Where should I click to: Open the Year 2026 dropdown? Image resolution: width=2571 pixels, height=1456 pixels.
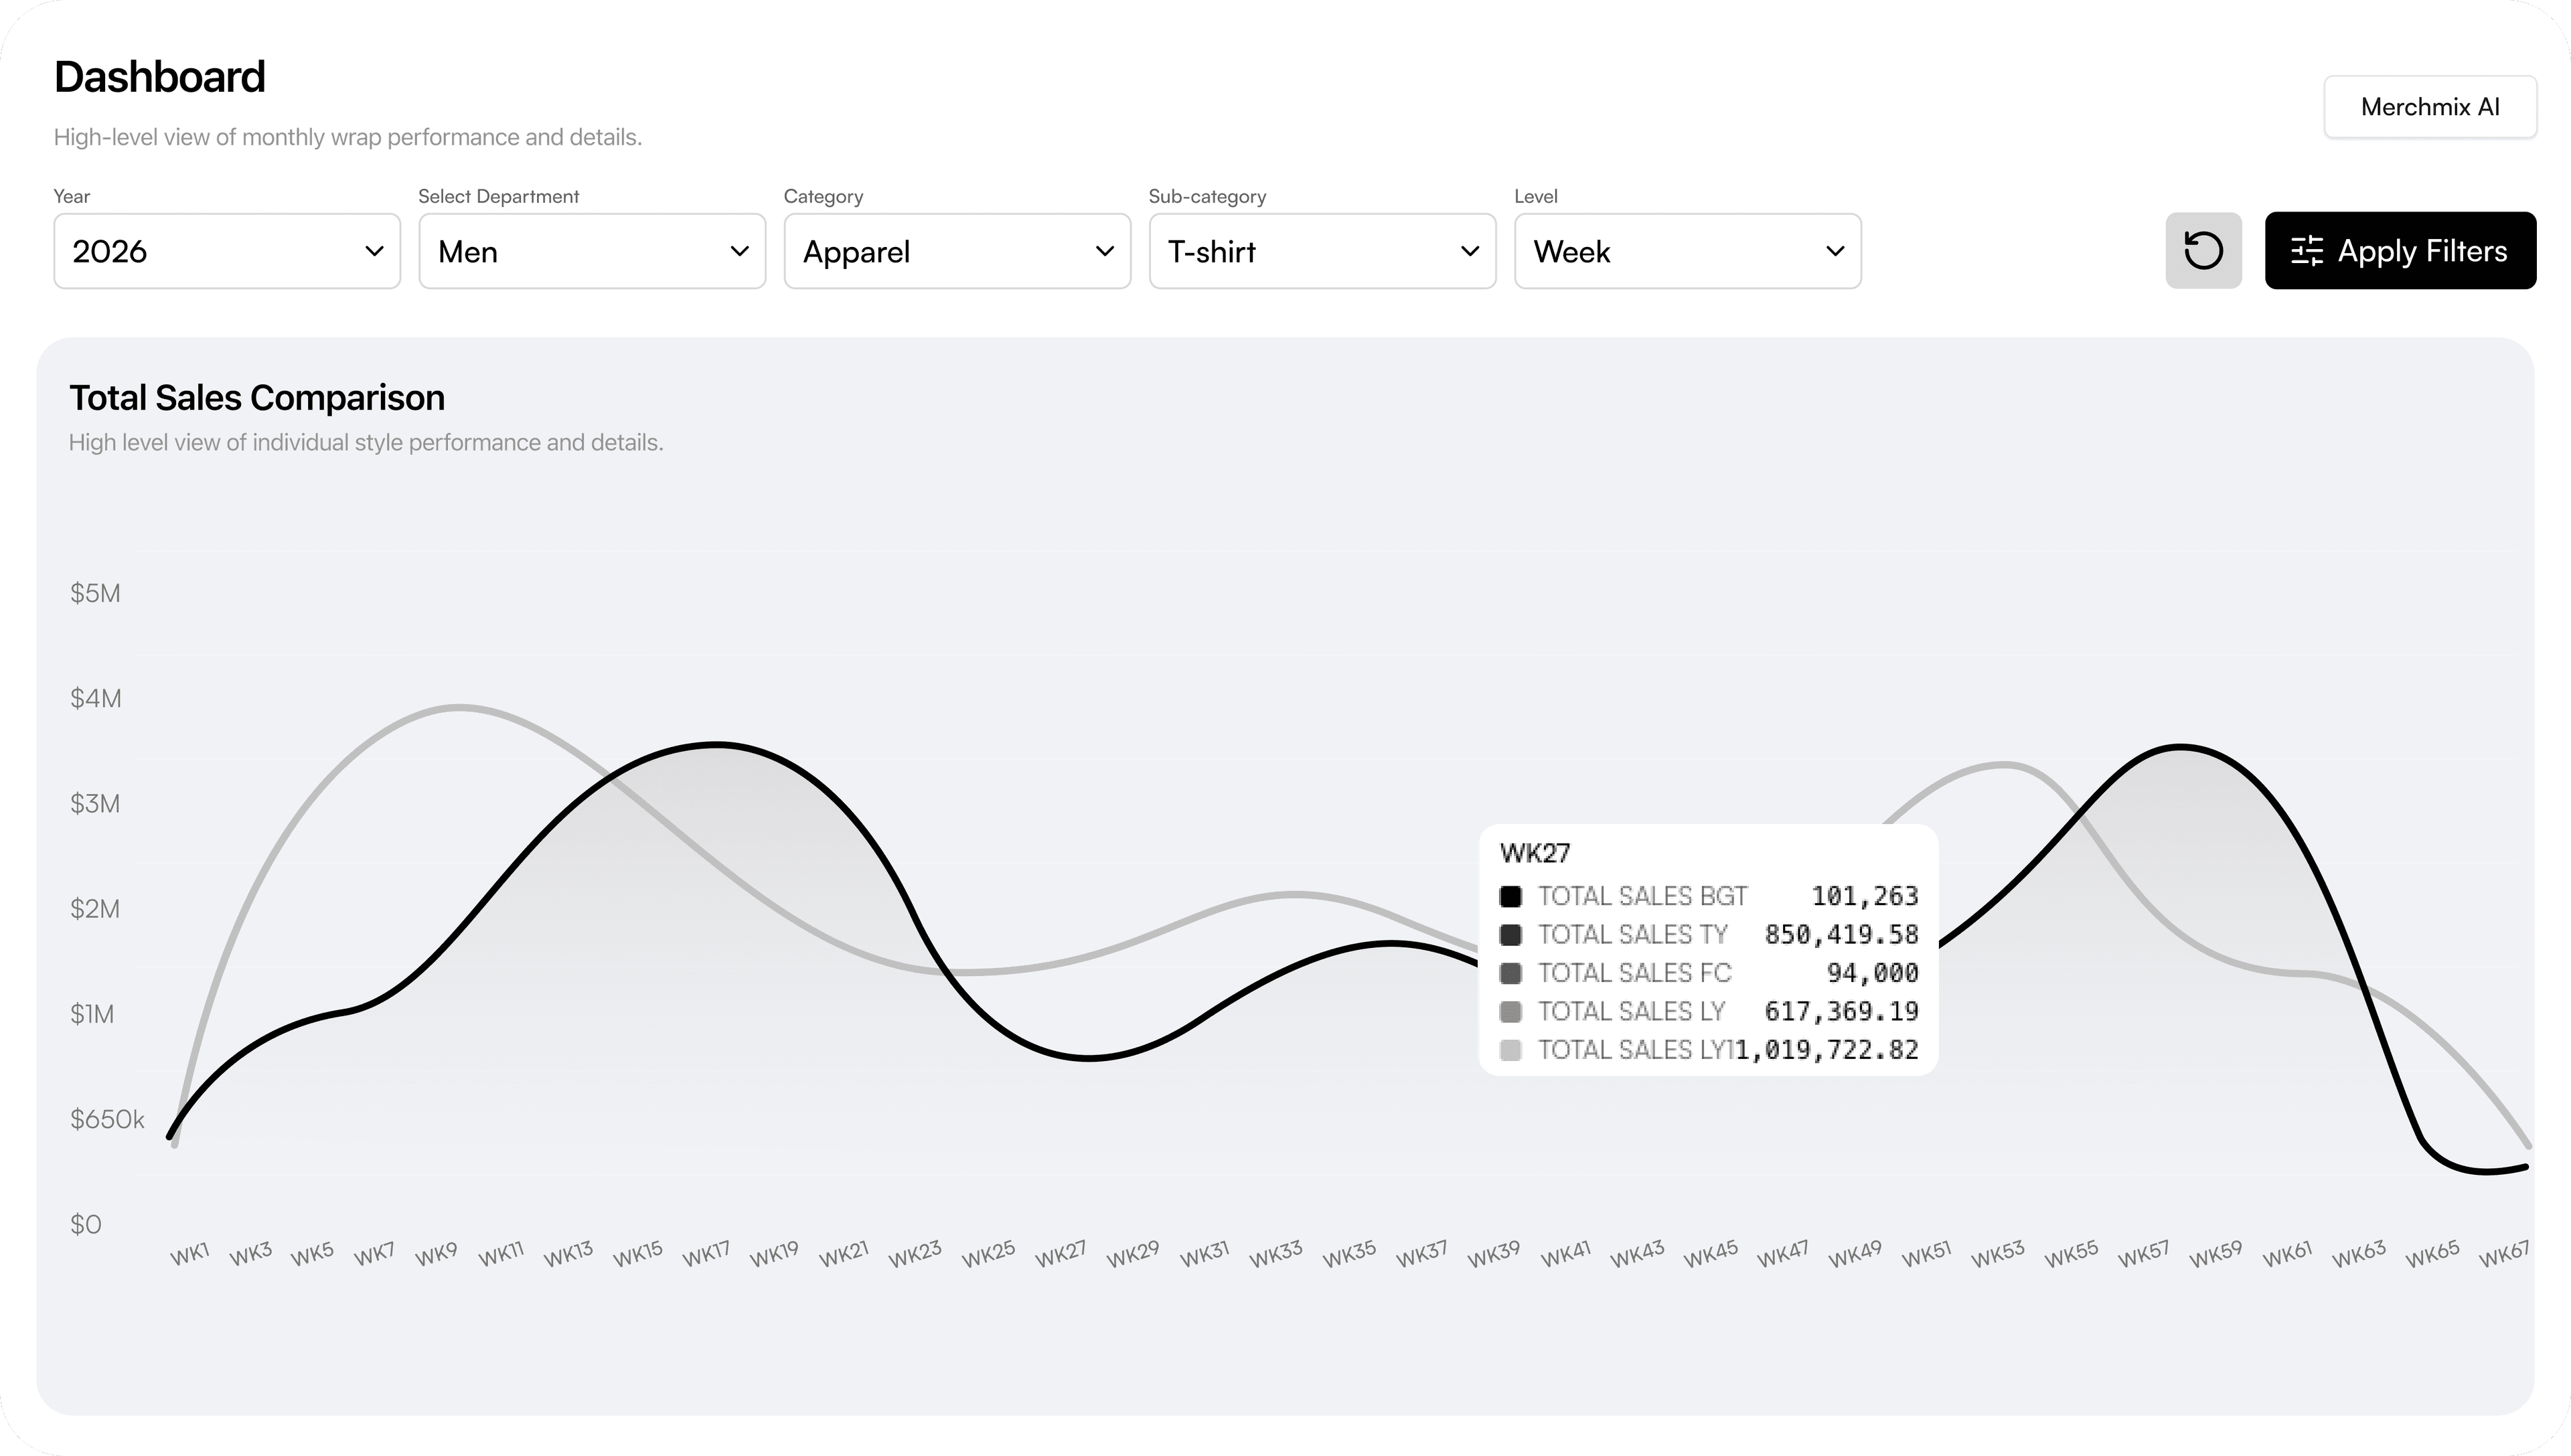coord(227,251)
